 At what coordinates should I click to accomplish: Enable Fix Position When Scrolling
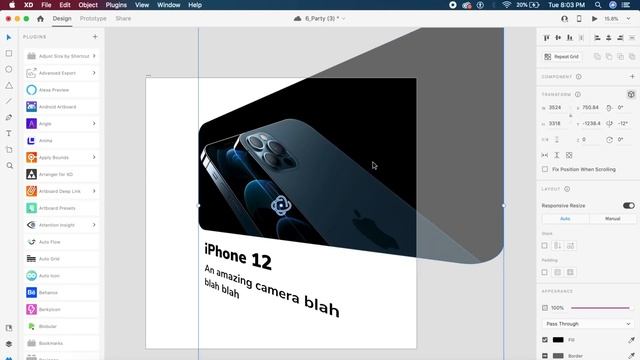tap(545, 169)
